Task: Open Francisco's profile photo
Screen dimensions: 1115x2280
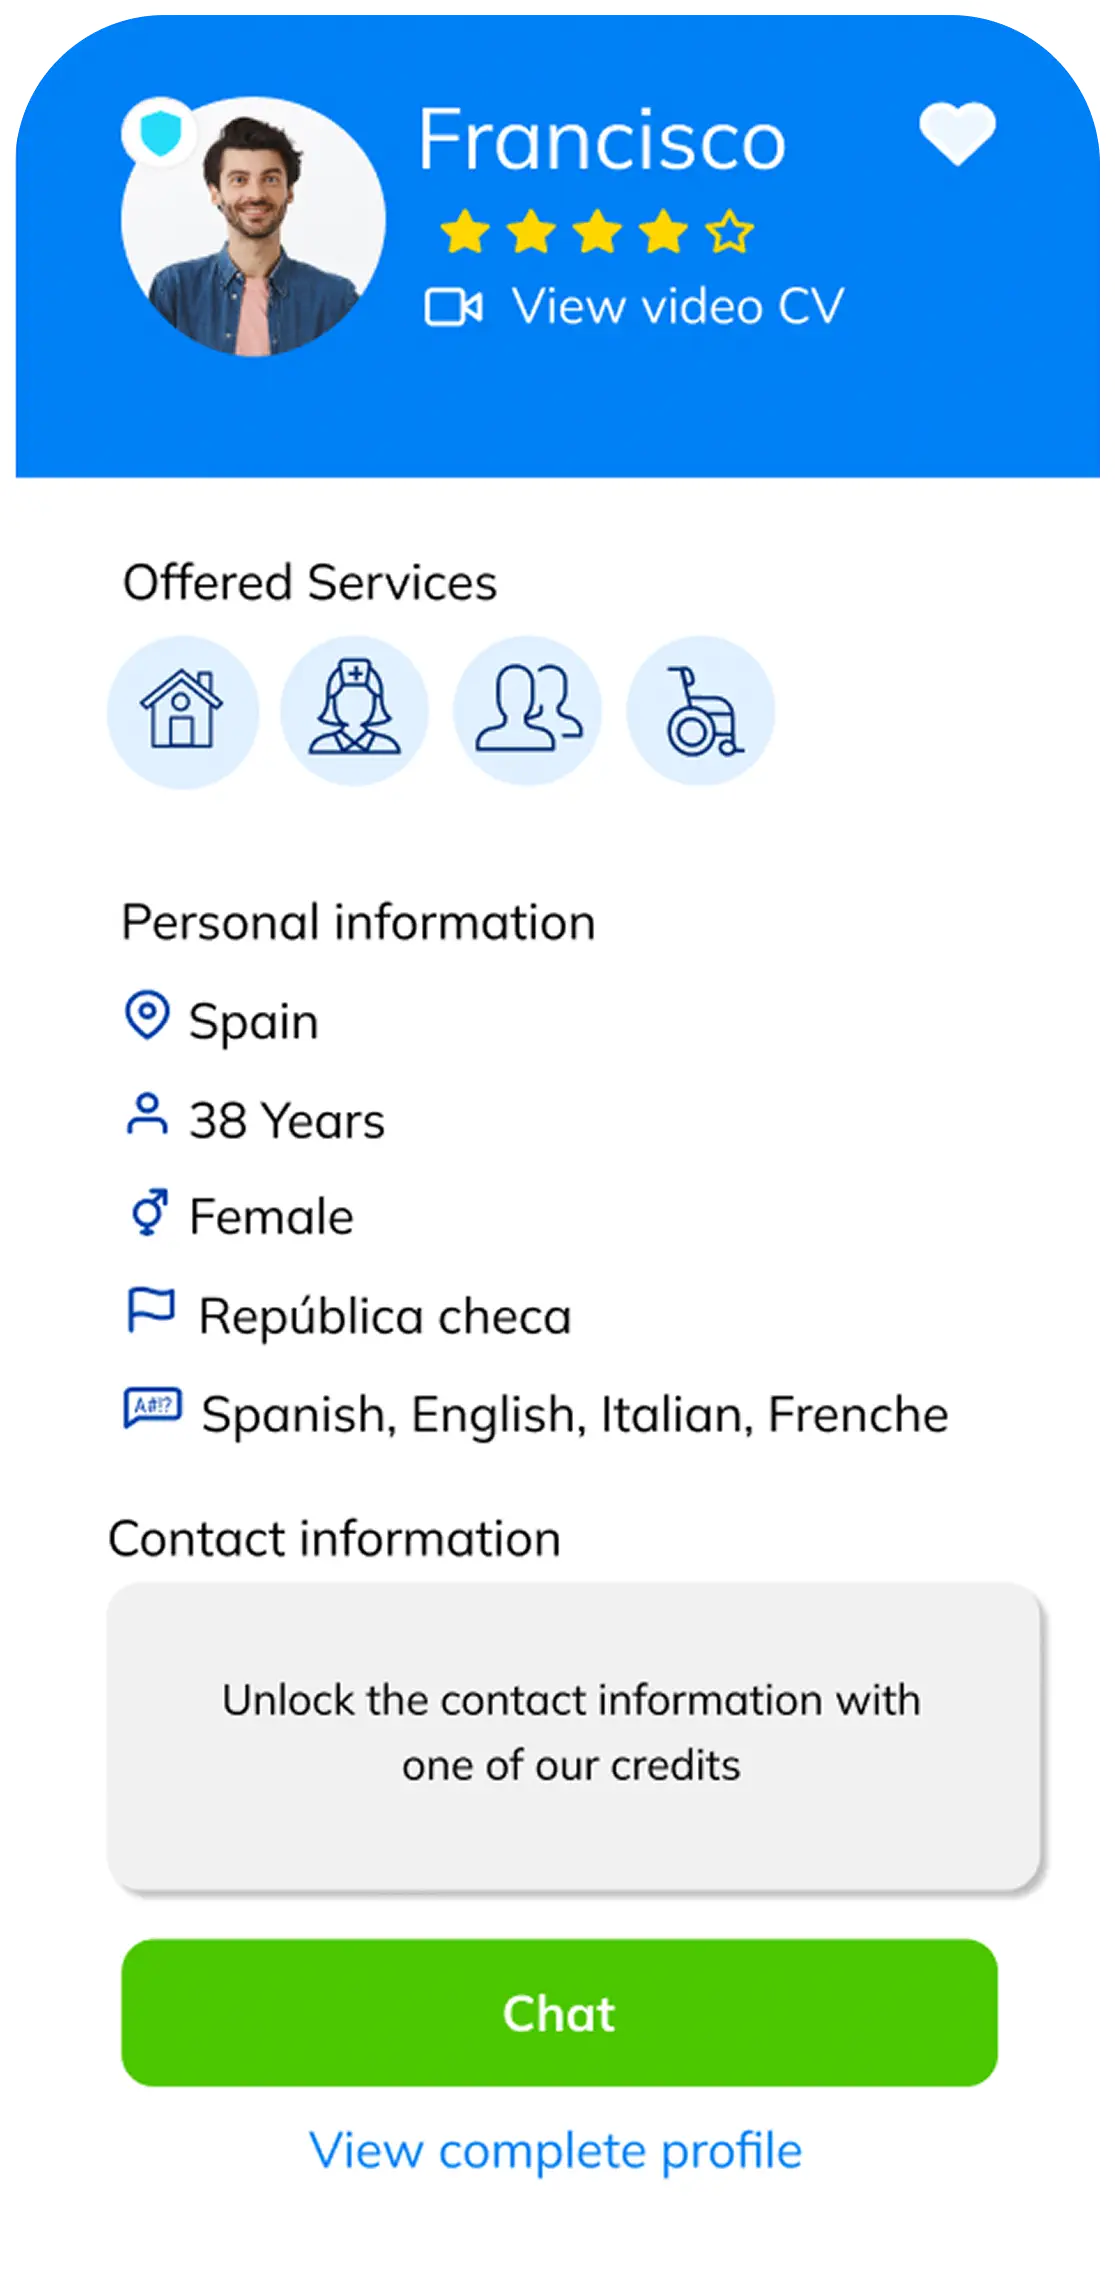Action: tap(254, 226)
